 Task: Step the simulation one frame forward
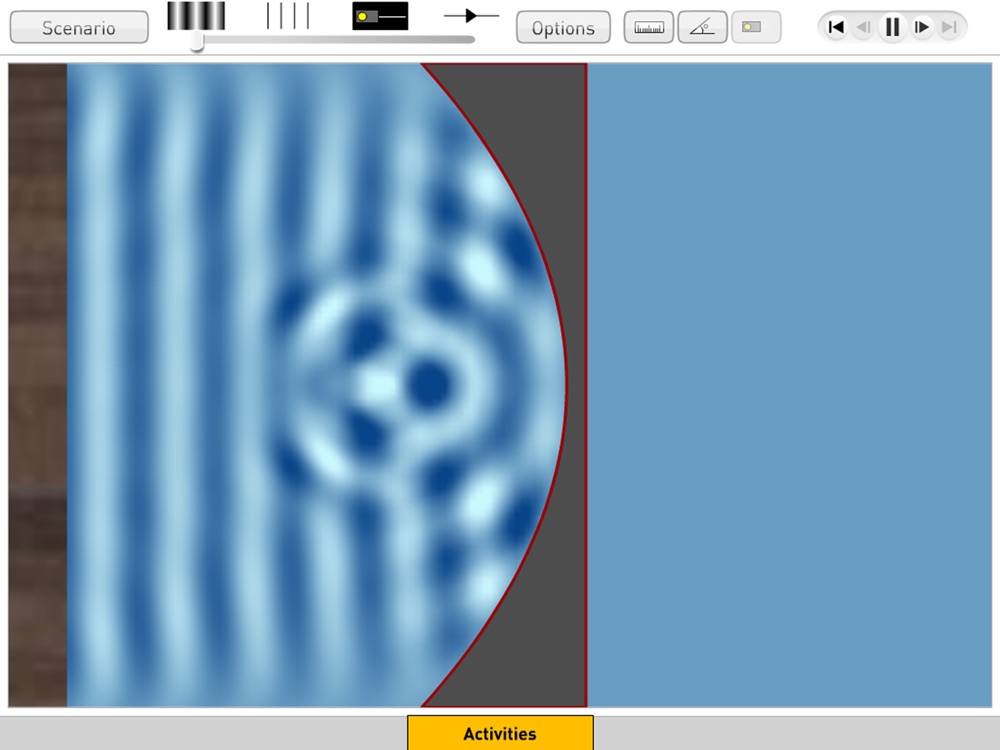click(922, 27)
